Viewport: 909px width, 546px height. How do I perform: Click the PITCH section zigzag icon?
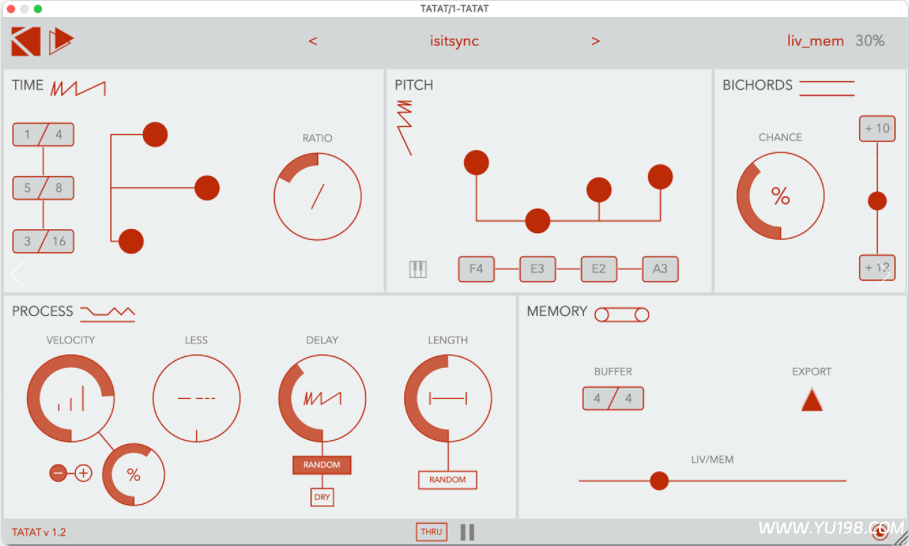[x=405, y=128]
